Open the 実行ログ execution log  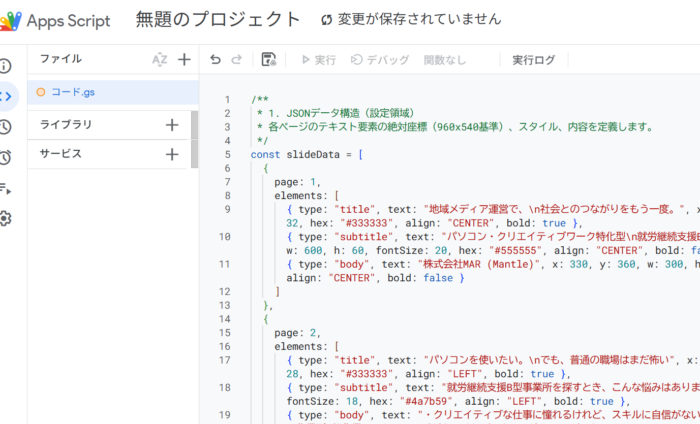pyautogui.click(x=533, y=60)
